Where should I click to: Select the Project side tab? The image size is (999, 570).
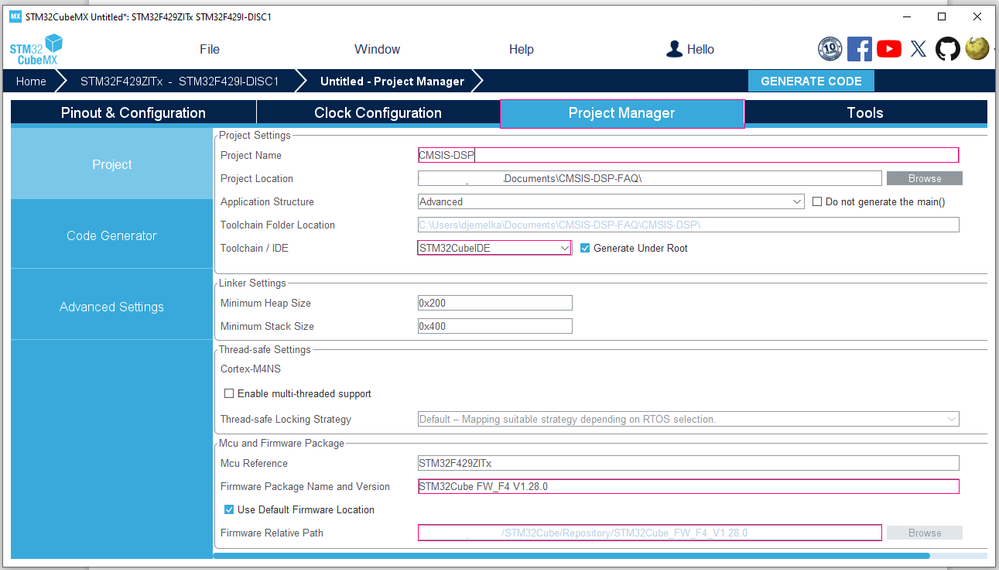pyautogui.click(x=112, y=164)
